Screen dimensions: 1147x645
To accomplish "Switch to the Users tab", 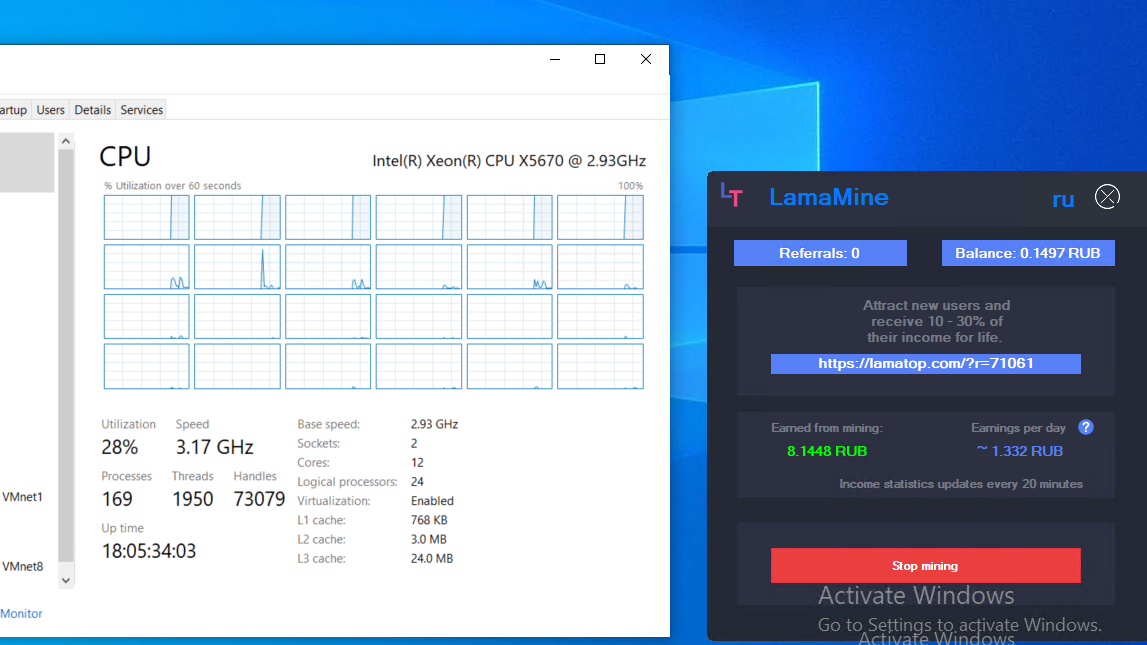I will [50, 110].
